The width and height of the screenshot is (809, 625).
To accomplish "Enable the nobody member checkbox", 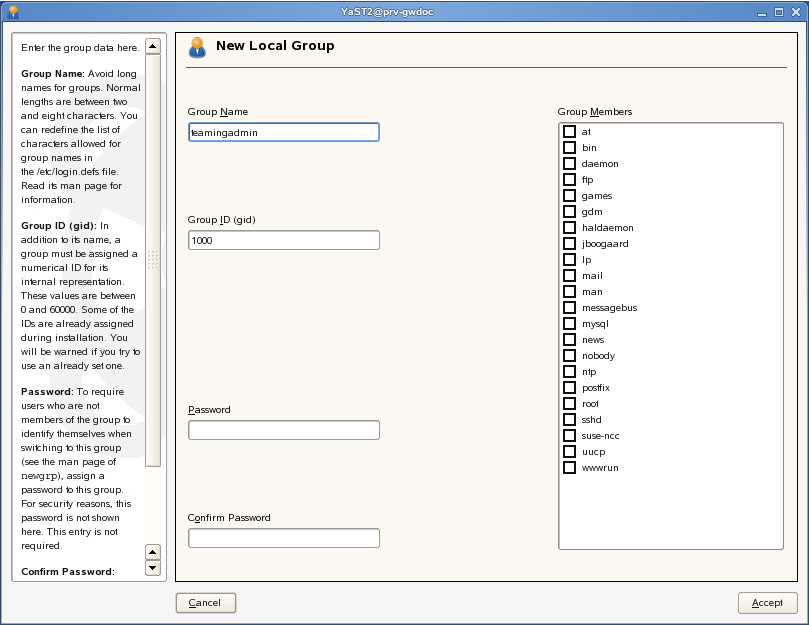I will point(569,356).
